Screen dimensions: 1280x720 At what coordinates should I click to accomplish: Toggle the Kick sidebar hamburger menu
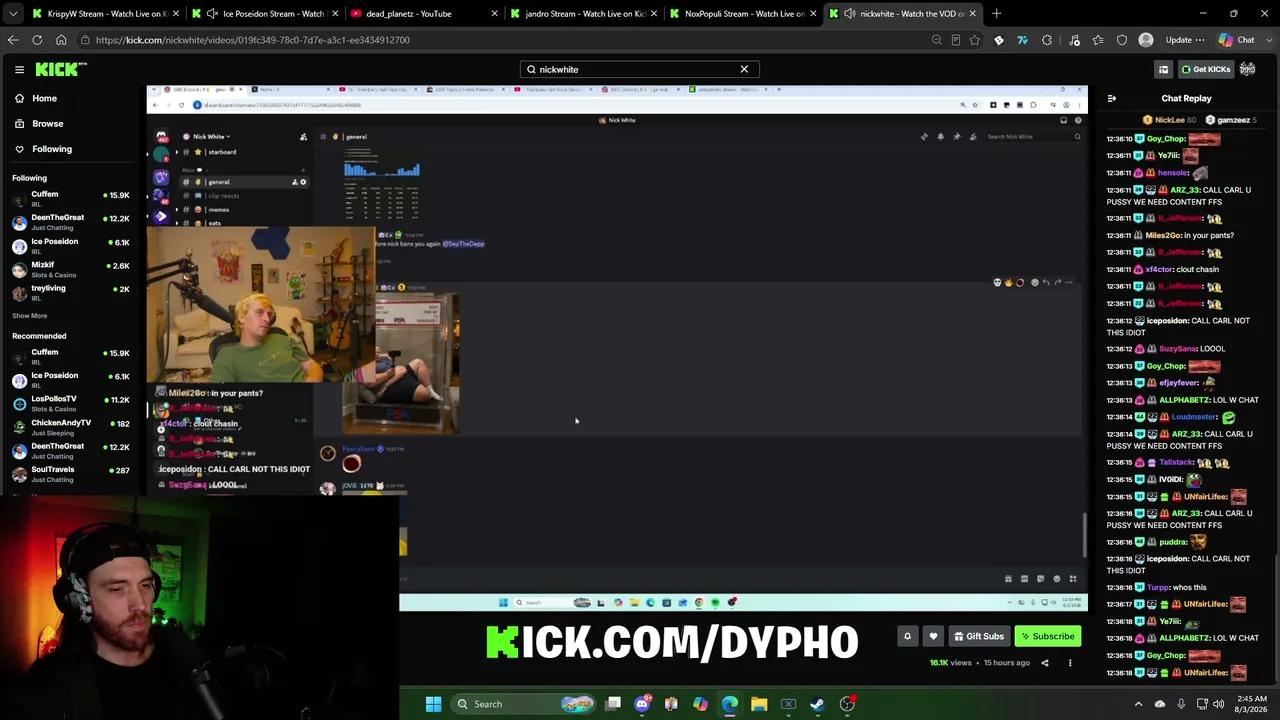pos(19,69)
